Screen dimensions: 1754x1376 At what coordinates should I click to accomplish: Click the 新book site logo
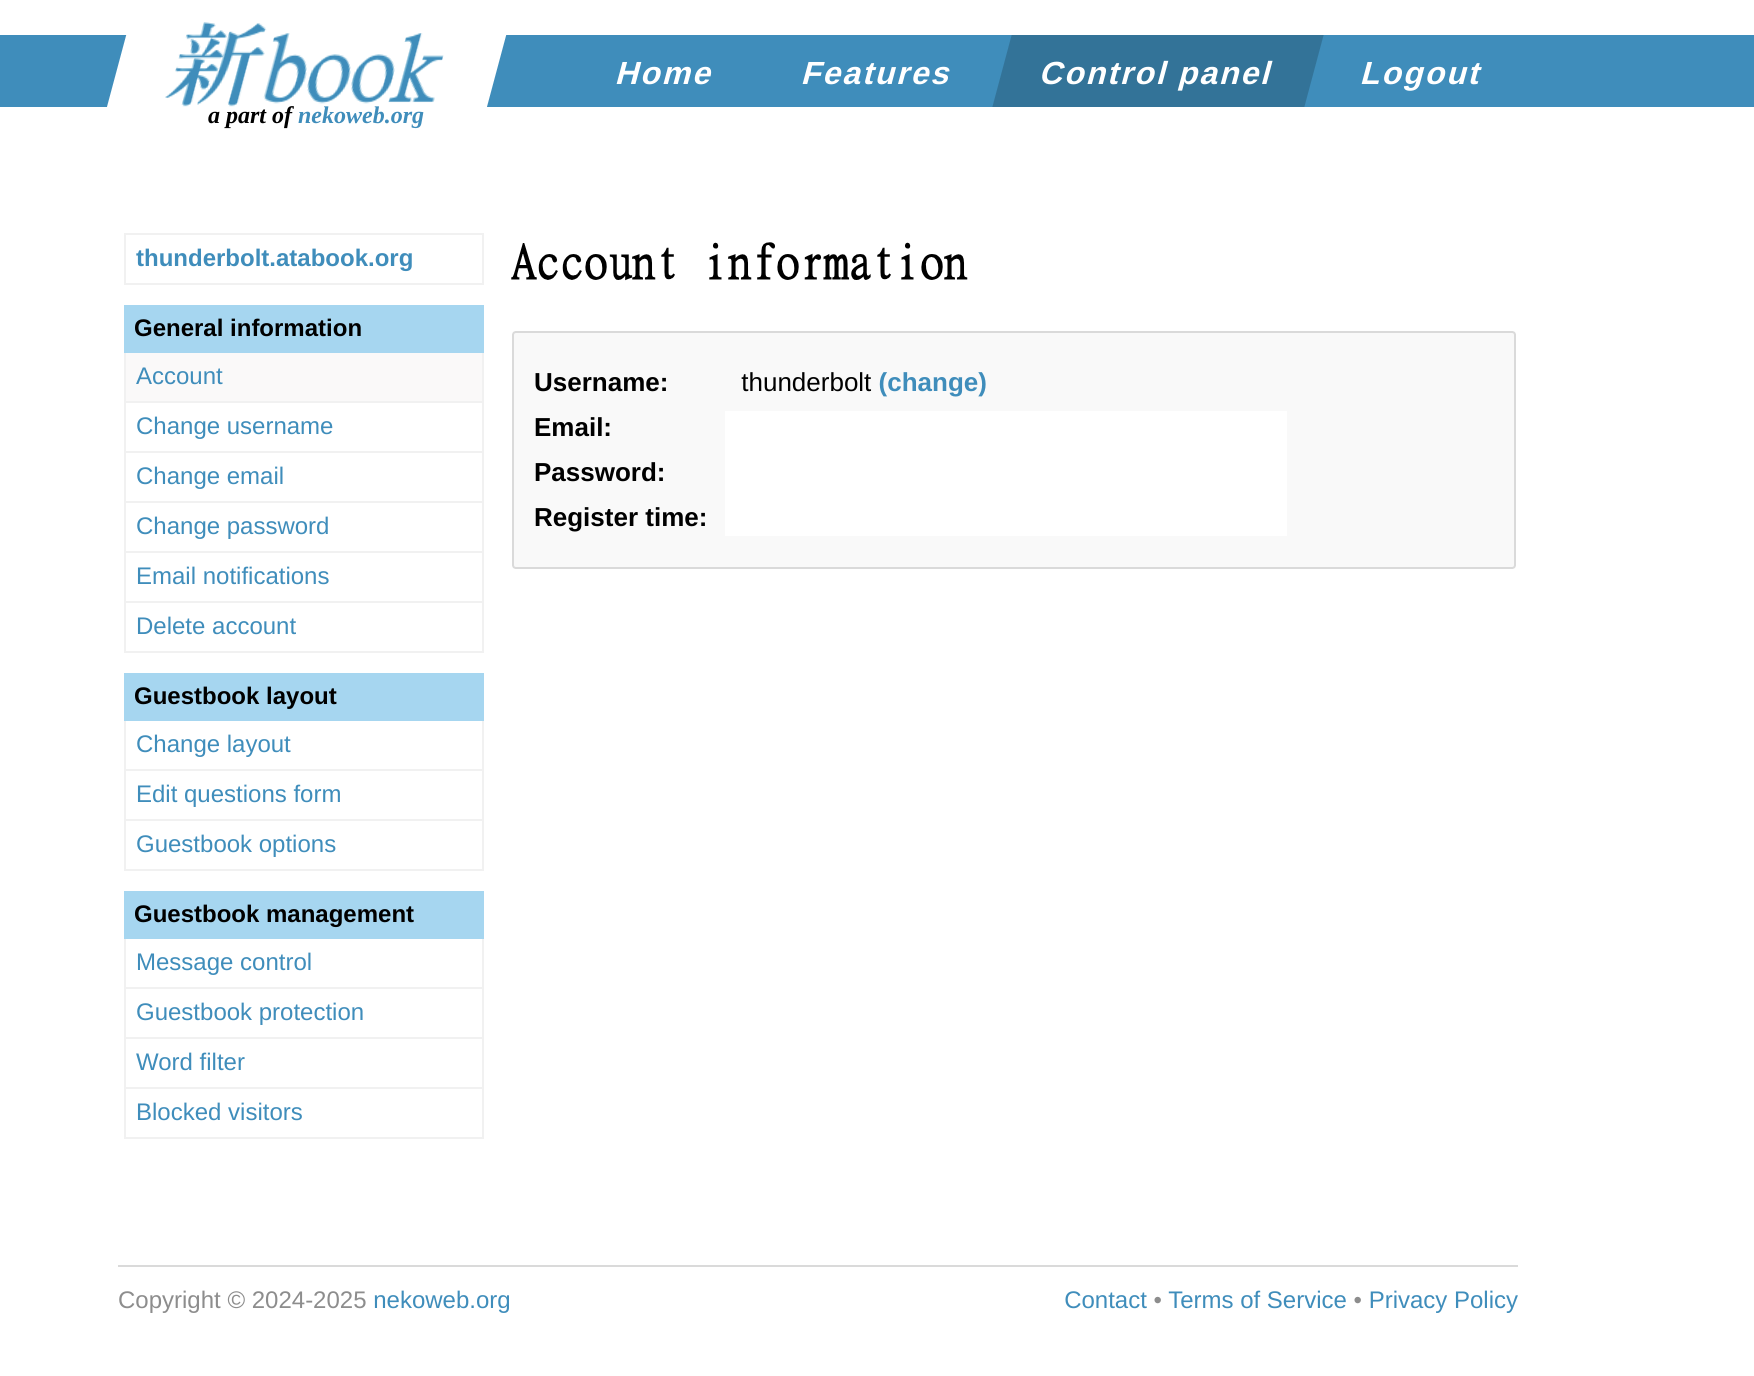(x=304, y=70)
